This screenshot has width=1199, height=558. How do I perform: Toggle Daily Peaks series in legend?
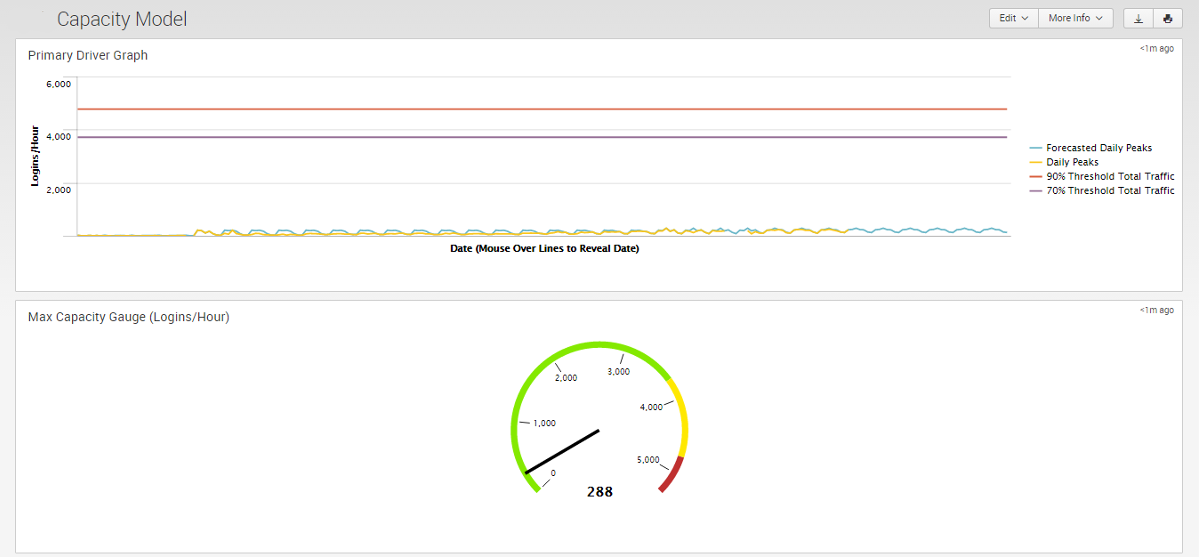pos(1072,162)
